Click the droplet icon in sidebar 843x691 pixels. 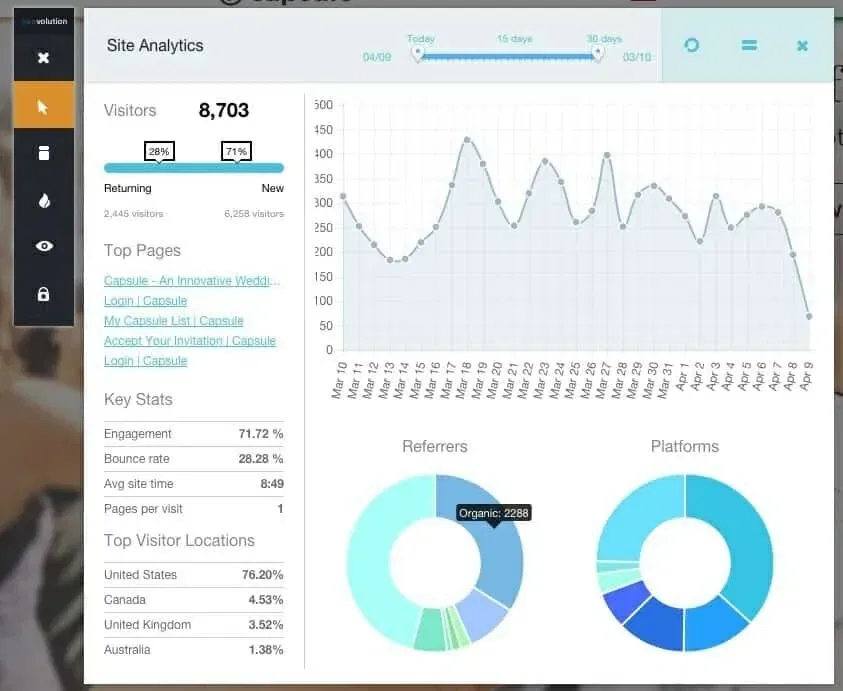coord(43,200)
